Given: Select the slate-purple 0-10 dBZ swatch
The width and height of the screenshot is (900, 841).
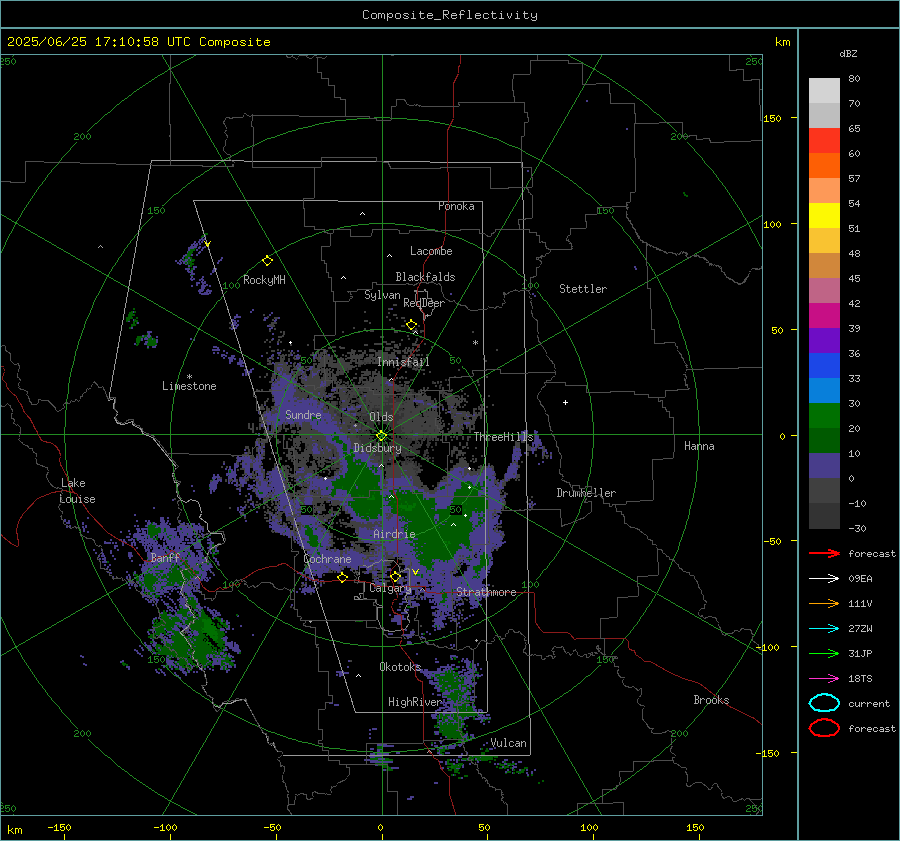Looking at the screenshot, I should click(x=824, y=466).
